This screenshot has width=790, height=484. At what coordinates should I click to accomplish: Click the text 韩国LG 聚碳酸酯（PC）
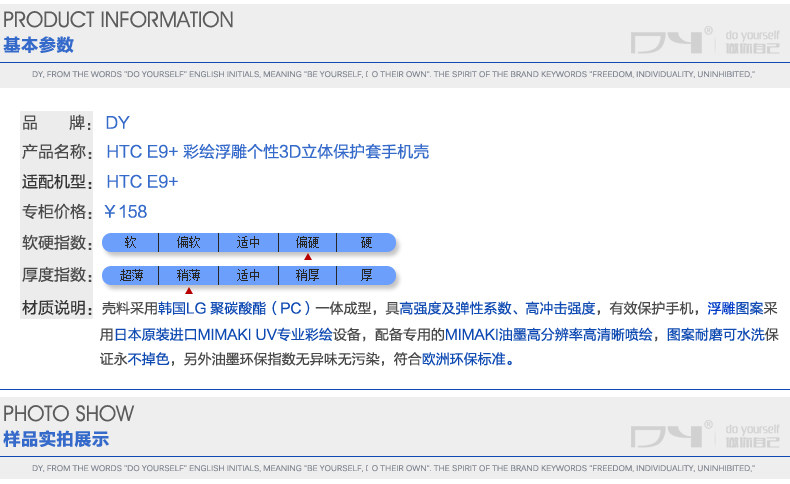(236, 308)
